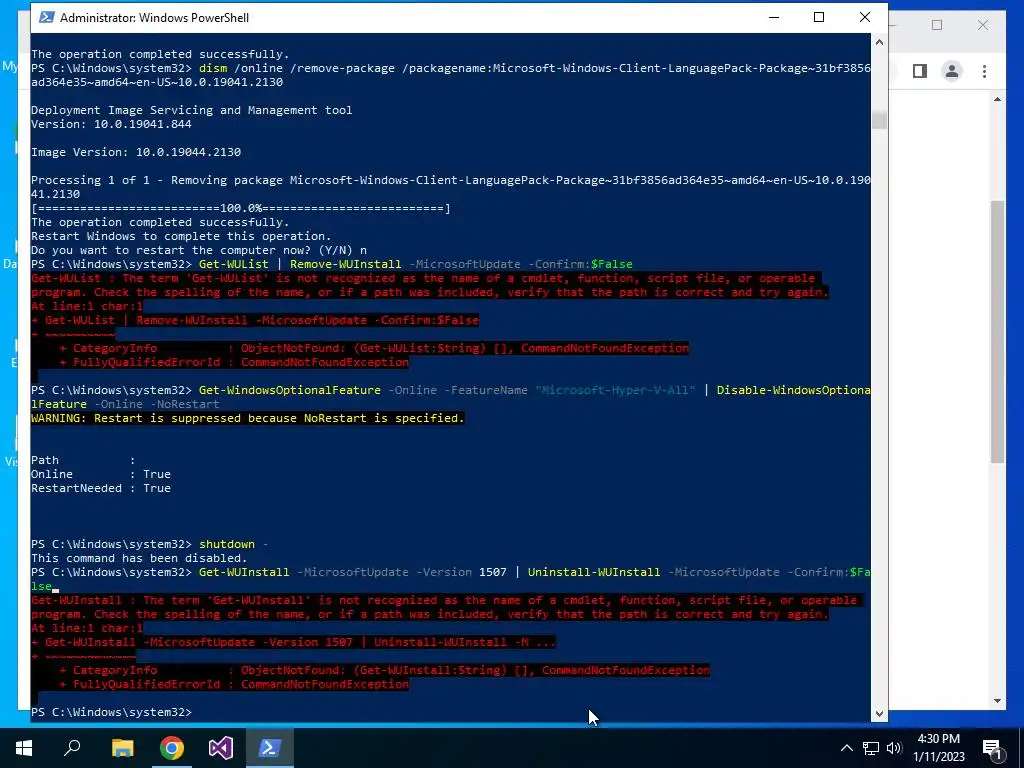The width and height of the screenshot is (1024, 768).
Task: Open File Explorer from the taskbar
Action: coord(122,748)
